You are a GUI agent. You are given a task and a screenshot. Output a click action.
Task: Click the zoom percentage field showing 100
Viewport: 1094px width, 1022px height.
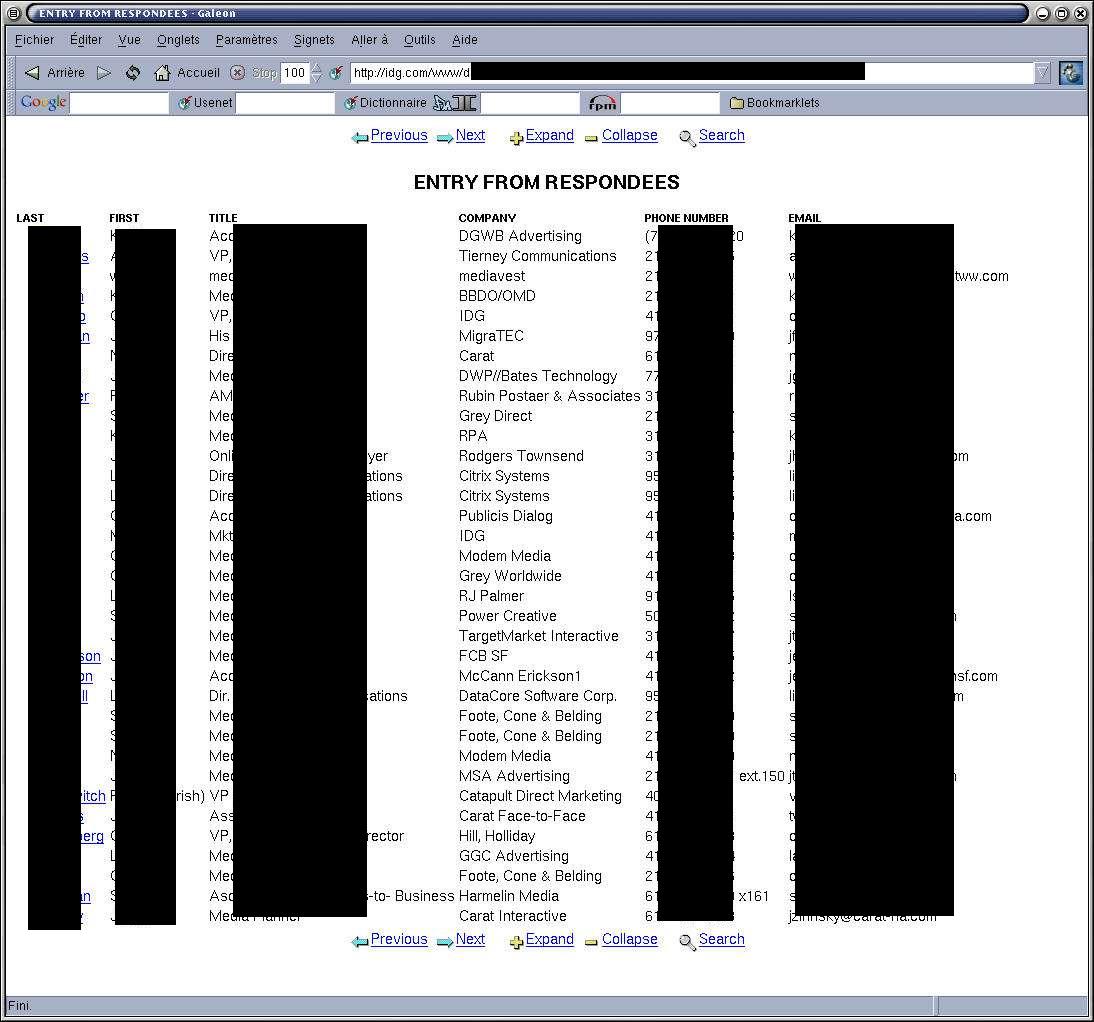(x=294, y=73)
